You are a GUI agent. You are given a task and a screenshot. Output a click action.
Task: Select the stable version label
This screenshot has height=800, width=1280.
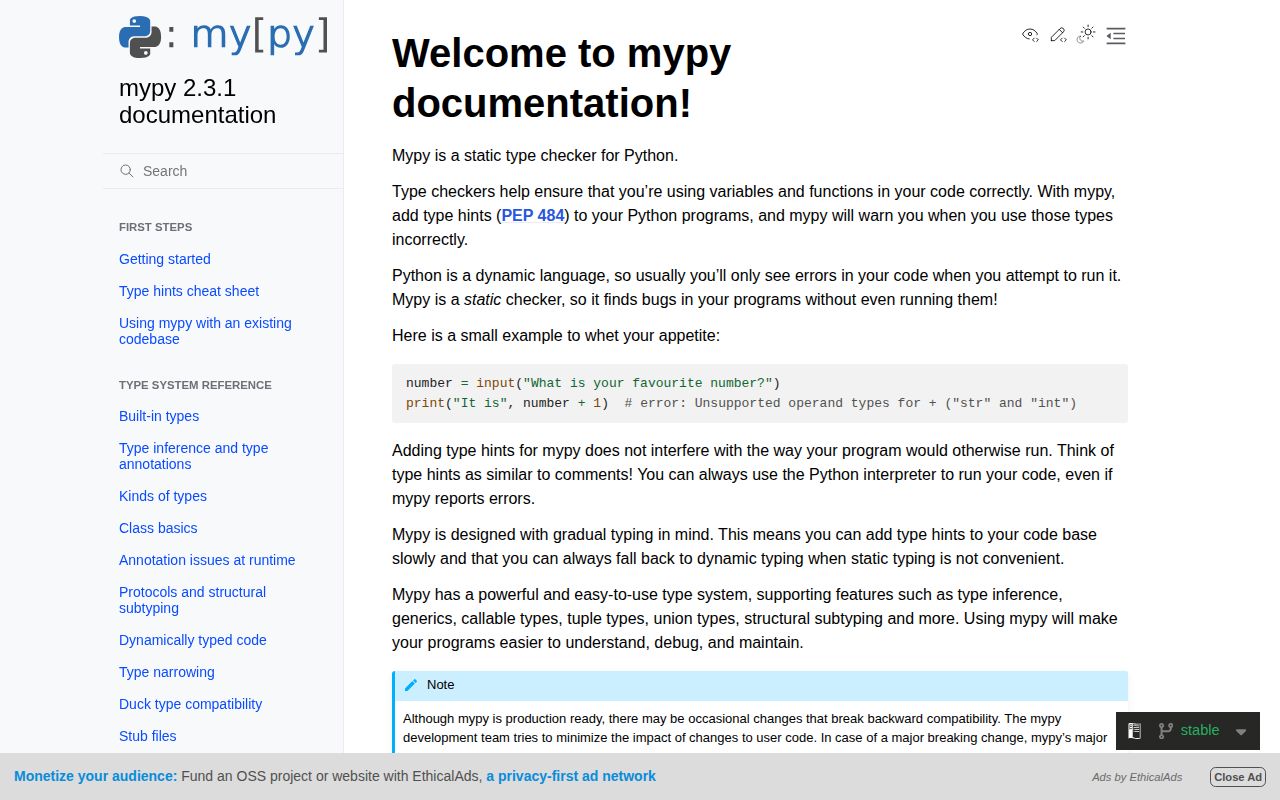pos(1200,730)
